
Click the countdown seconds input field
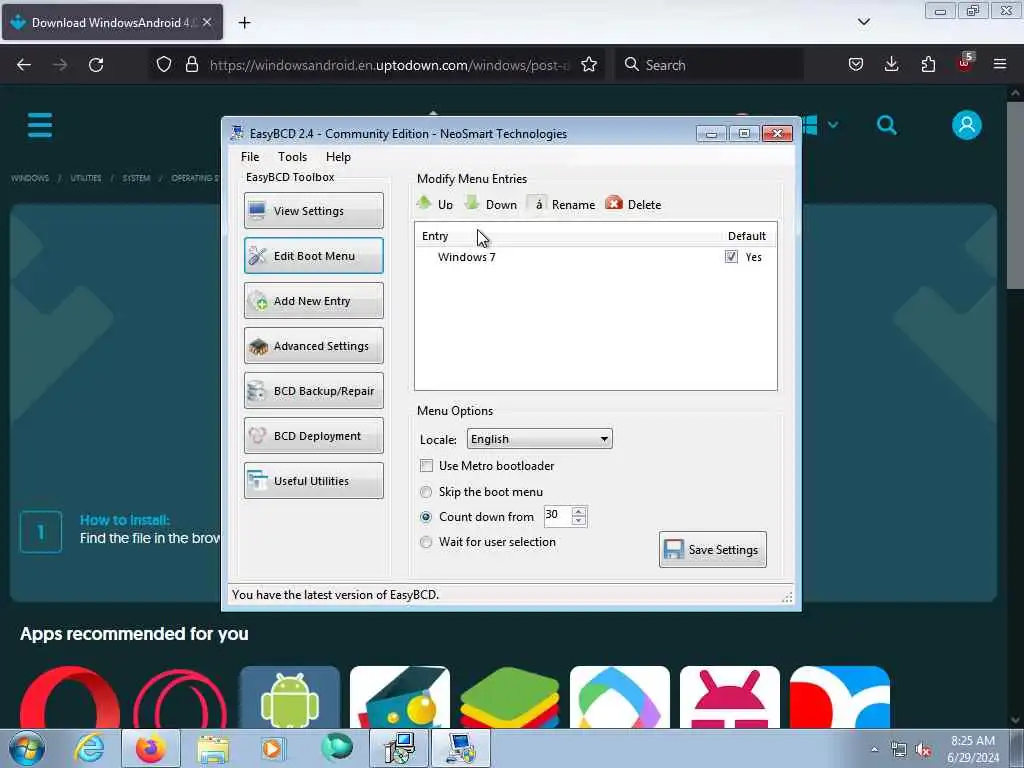tap(557, 515)
